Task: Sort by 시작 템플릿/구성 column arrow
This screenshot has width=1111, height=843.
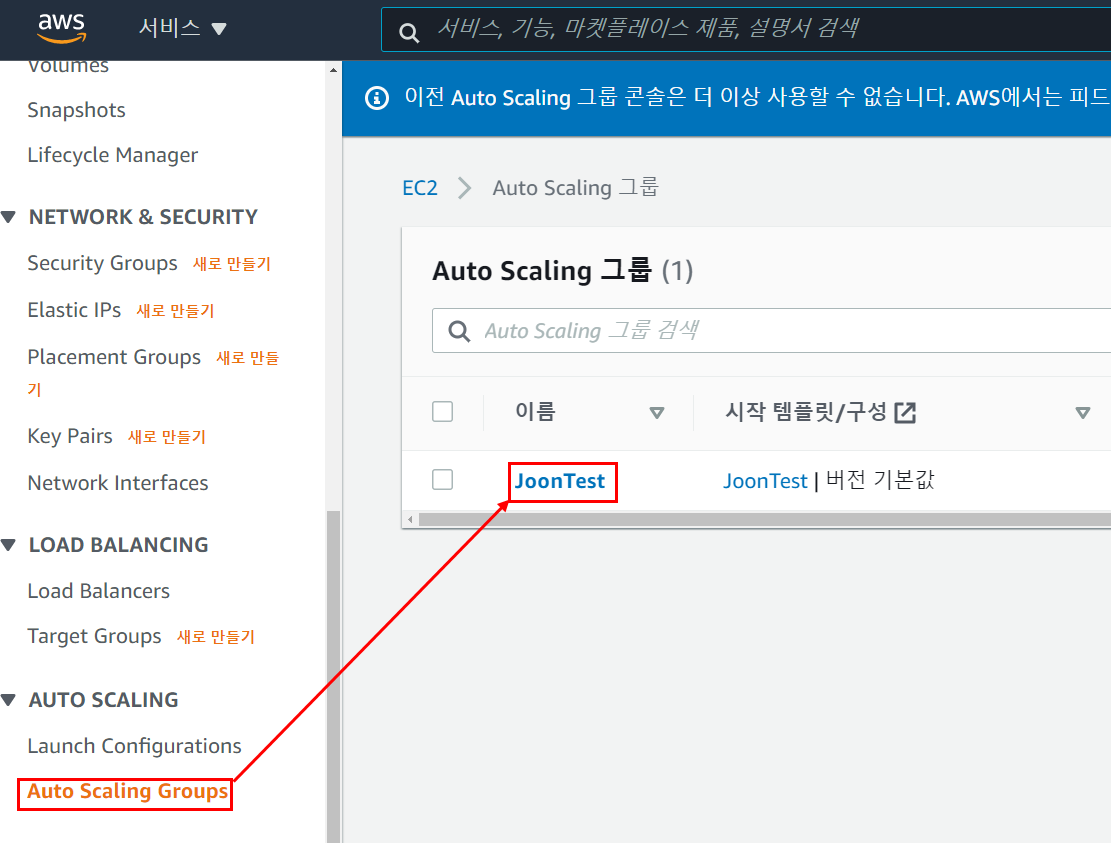Action: pos(1082,412)
